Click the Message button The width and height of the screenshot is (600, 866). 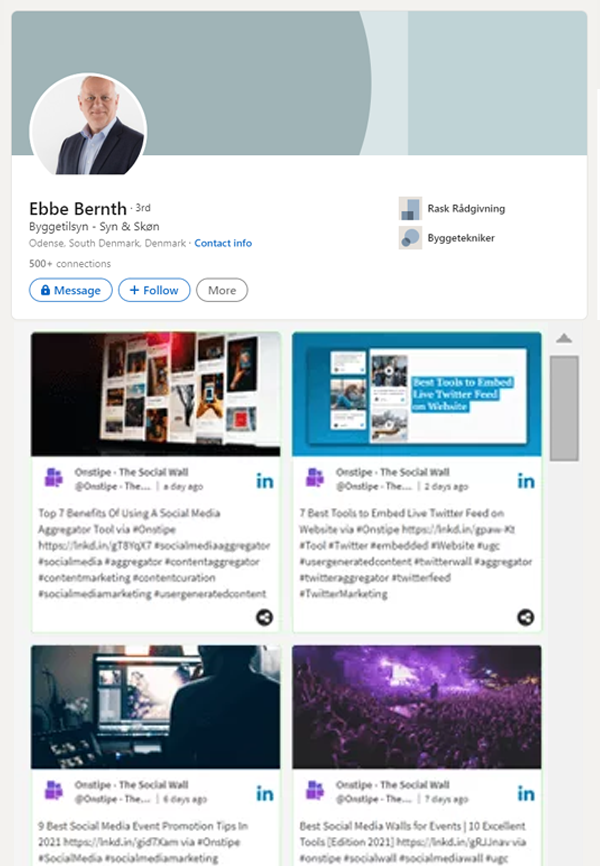point(71,290)
